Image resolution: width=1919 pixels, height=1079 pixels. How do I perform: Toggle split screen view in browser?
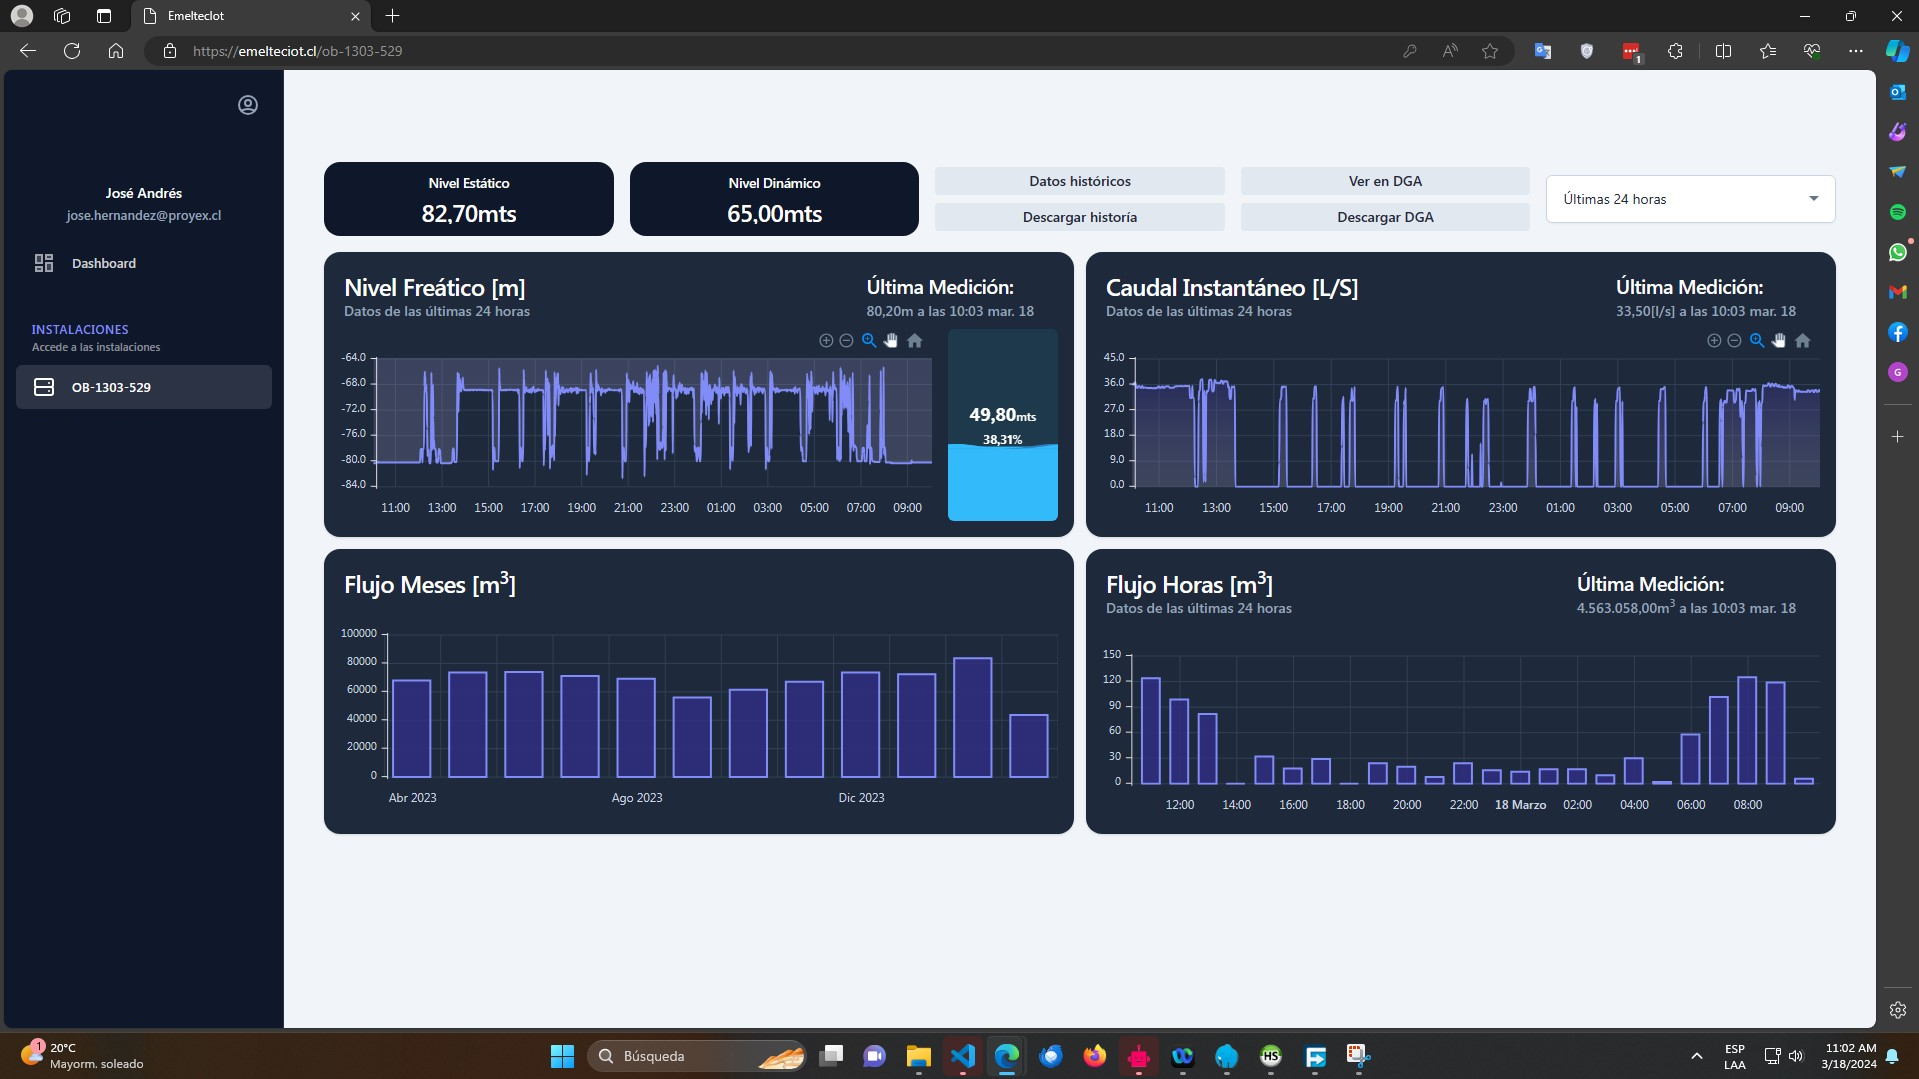pyautogui.click(x=1723, y=51)
